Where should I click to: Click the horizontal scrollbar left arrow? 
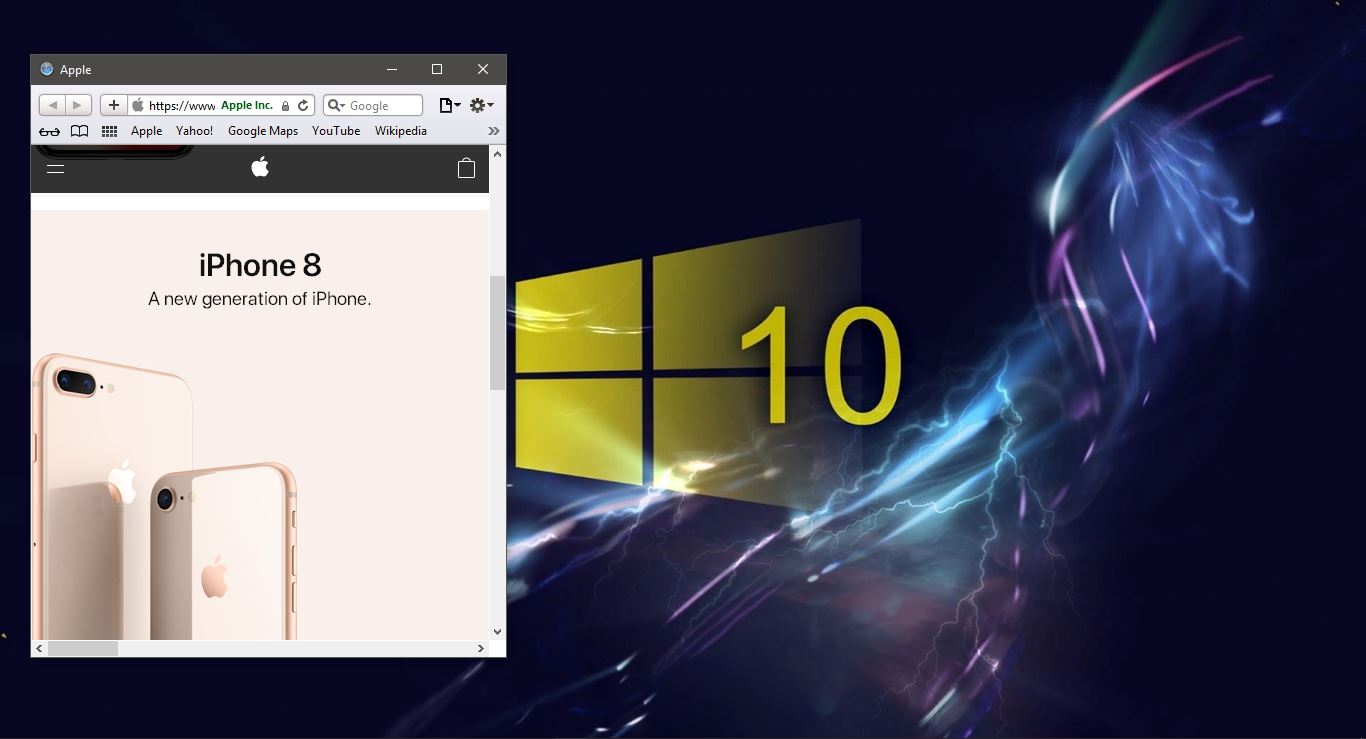click(x=40, y=648)
